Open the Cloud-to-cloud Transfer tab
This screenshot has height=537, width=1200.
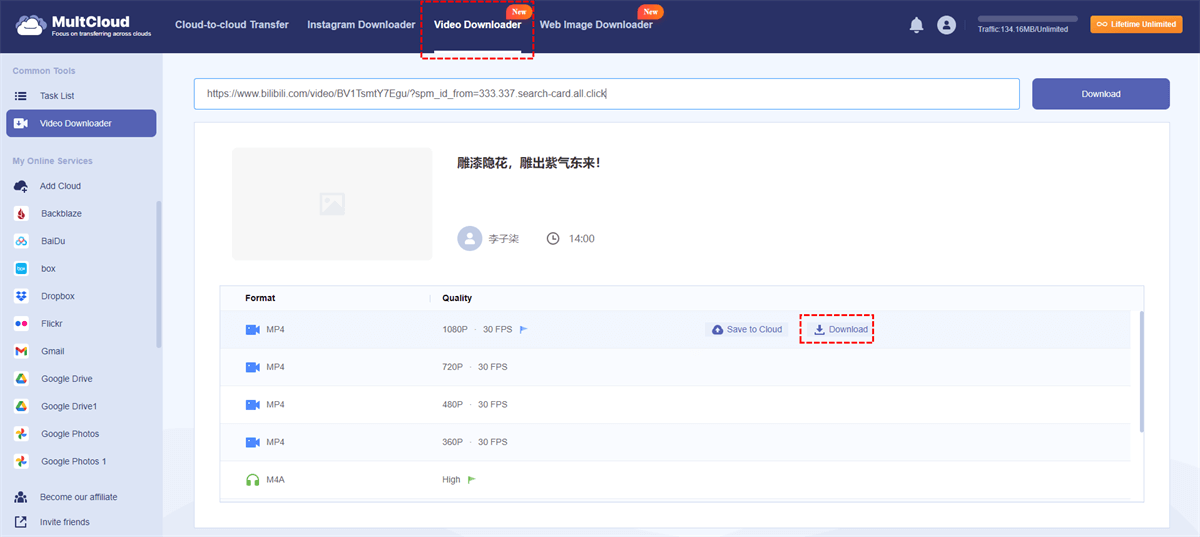232,25
